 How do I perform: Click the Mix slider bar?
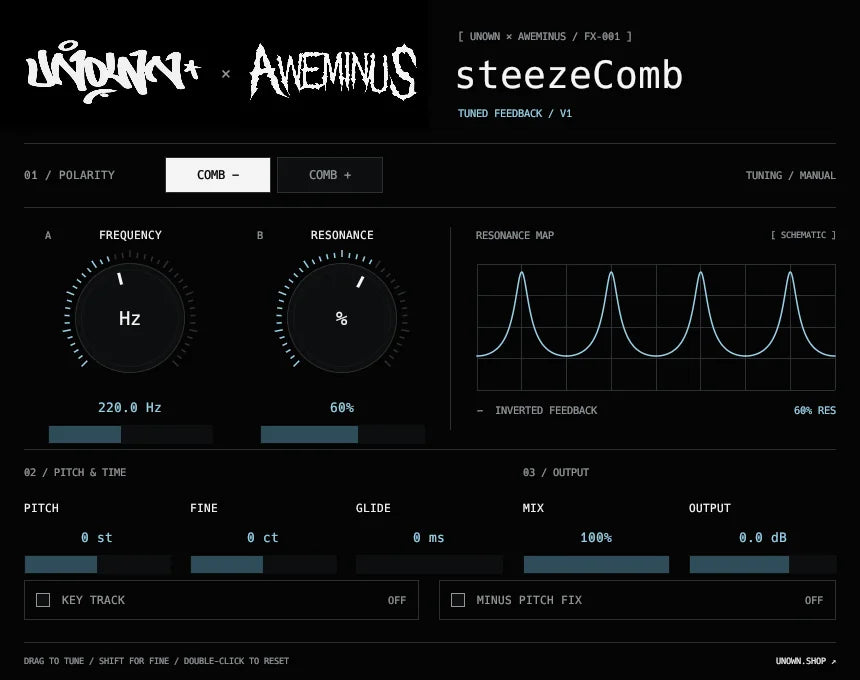(596, 564)
